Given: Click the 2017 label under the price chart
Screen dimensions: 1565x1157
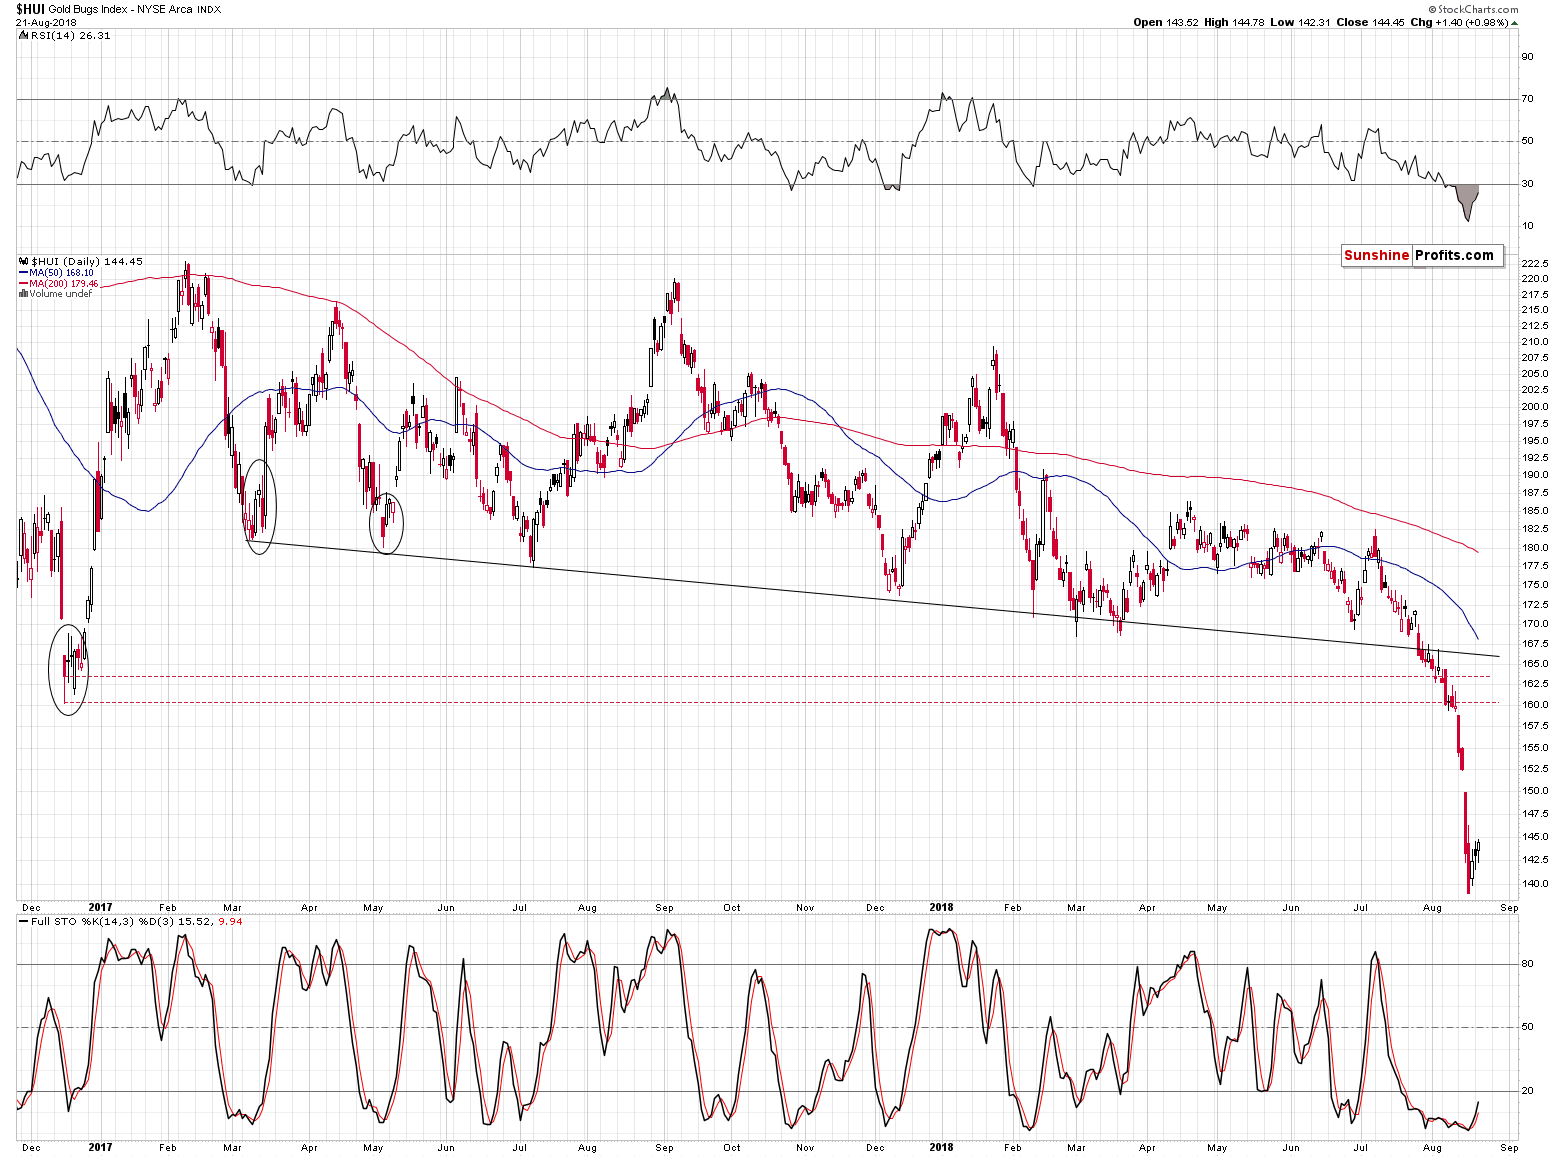Looking at the screenshot, I should [100, 908].
